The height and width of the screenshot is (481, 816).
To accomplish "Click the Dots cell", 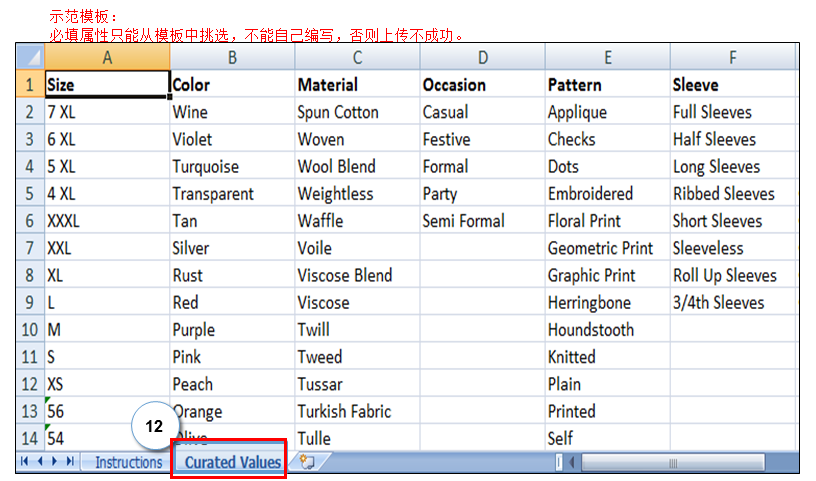I will pyautogui.click(x=607, y=166).
